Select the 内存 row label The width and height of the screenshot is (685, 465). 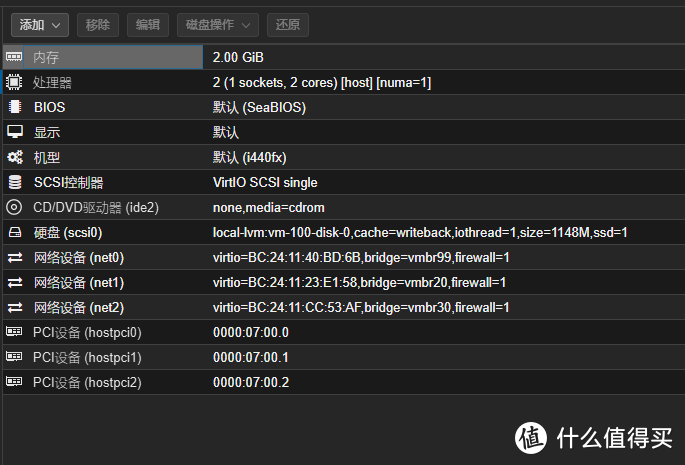coord(46,57)
